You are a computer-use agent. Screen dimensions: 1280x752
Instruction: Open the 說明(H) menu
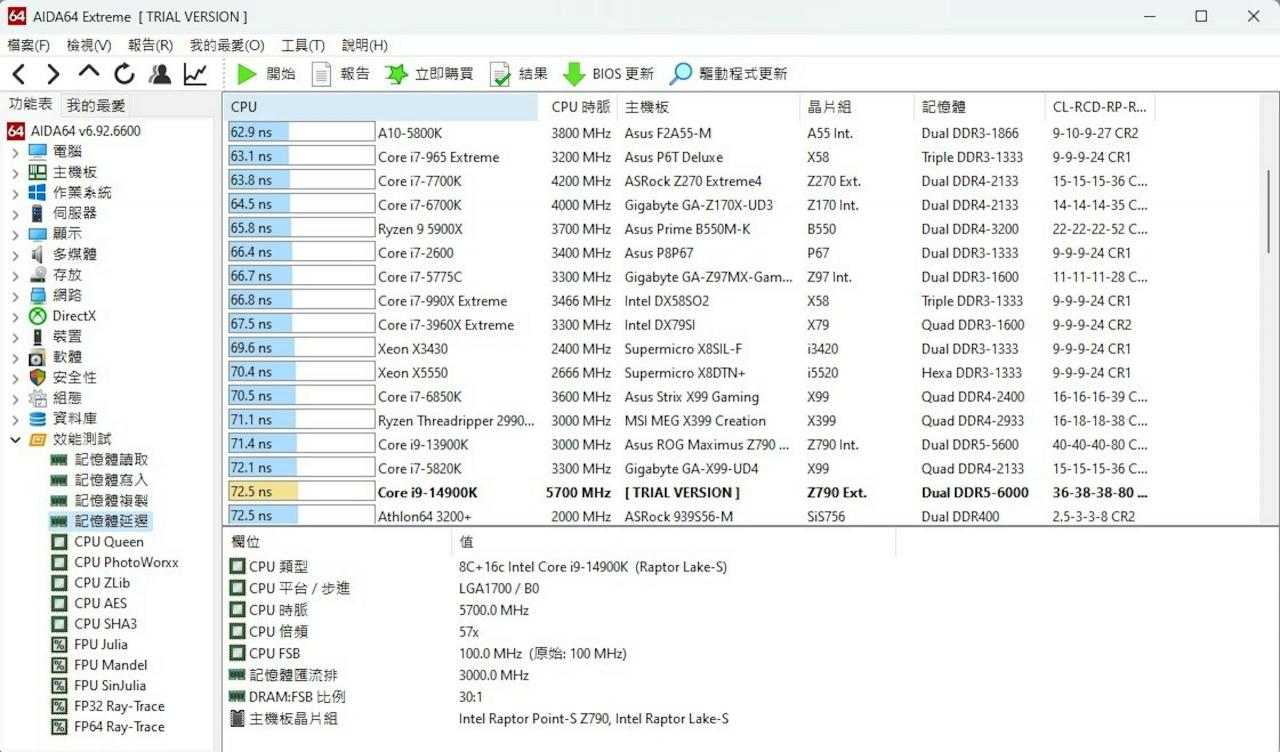(x=365, y=45)
